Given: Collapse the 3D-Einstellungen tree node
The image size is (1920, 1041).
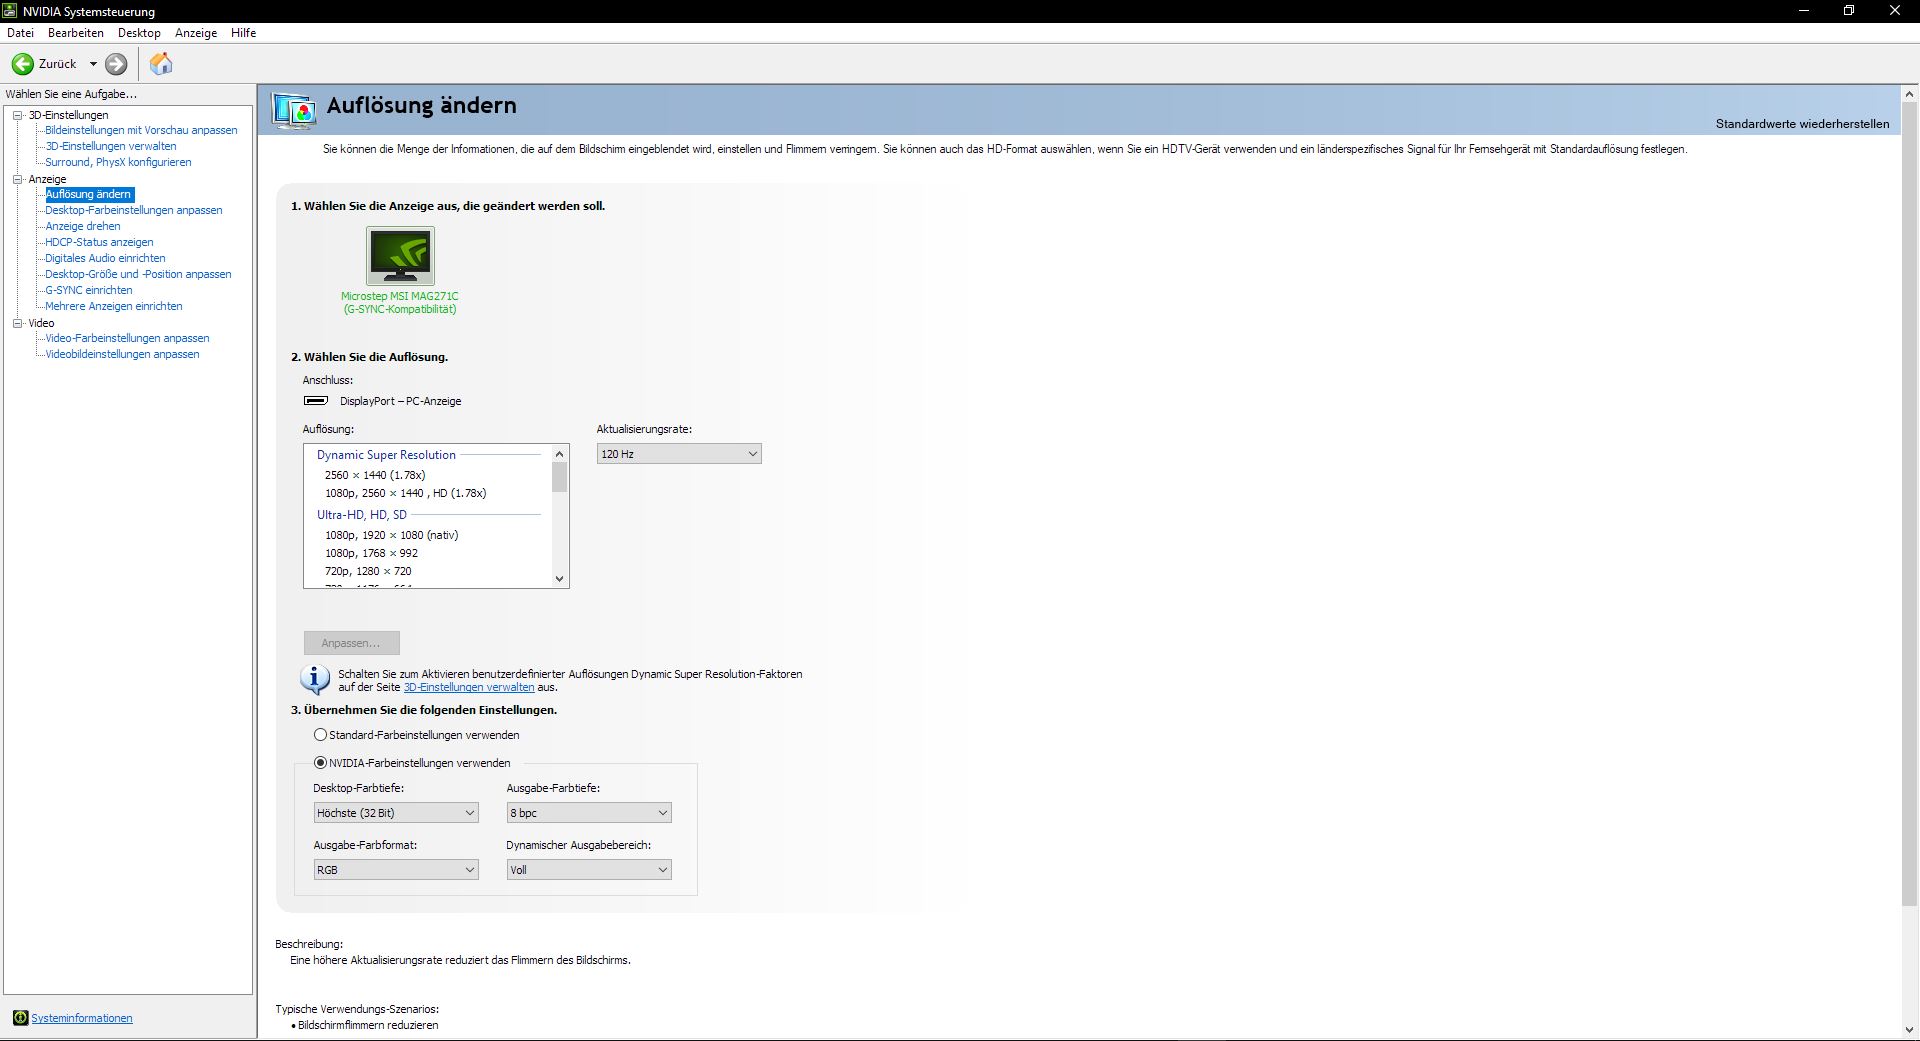Looking at the screenshot, I should point(17,115).
